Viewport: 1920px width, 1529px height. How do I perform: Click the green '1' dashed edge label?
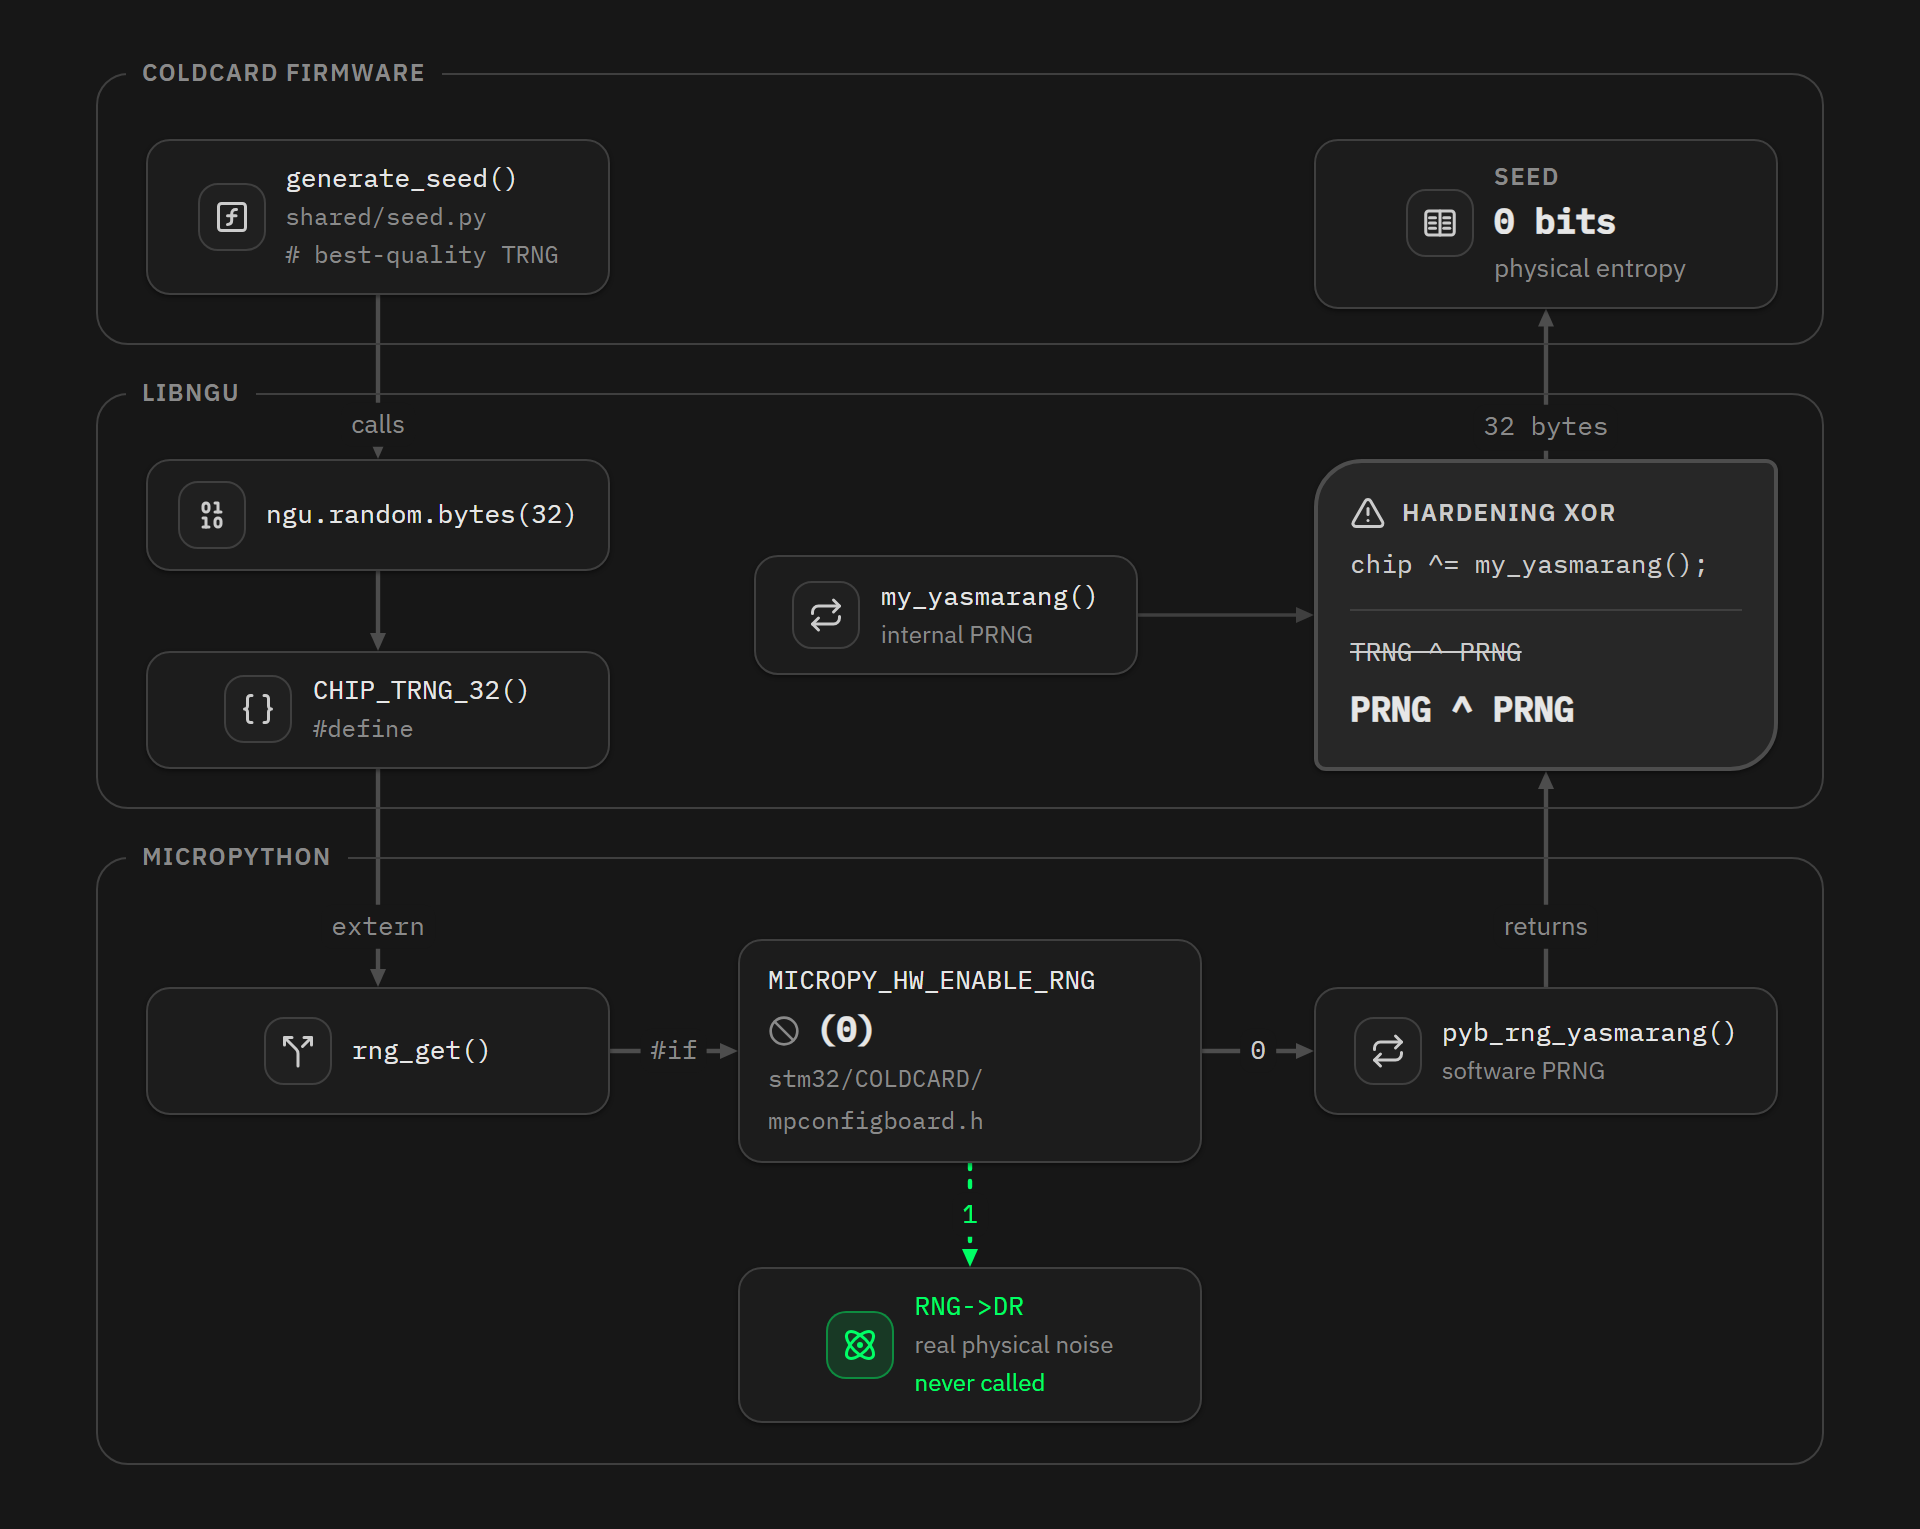coord(970,1215)
